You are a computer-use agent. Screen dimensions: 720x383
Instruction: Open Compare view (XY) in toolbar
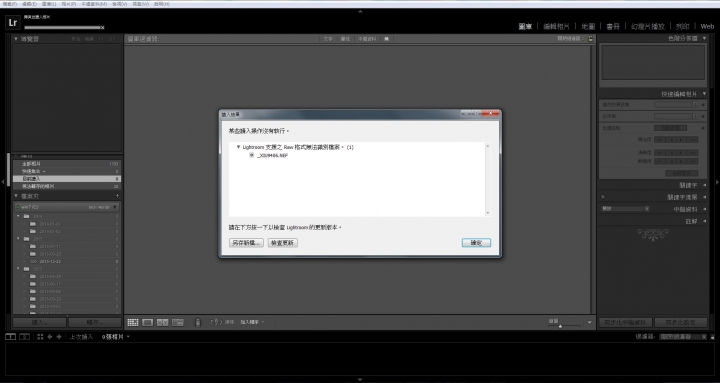point(163,322)
